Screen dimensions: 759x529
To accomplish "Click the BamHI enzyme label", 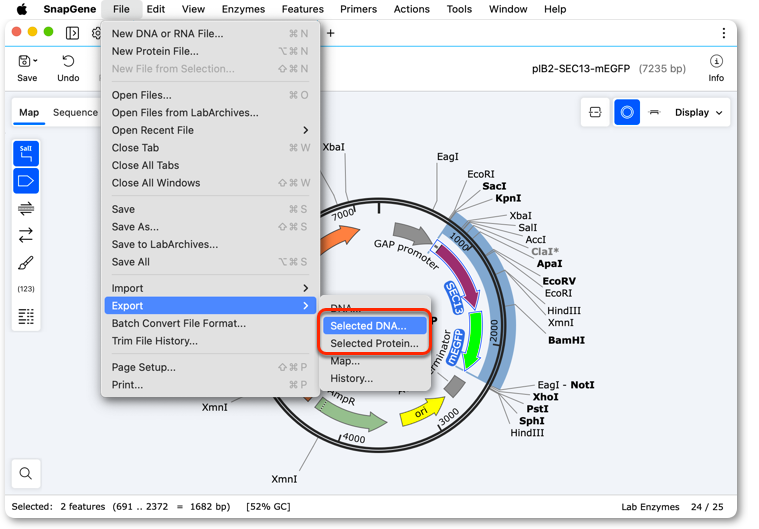I will (566, 340).
